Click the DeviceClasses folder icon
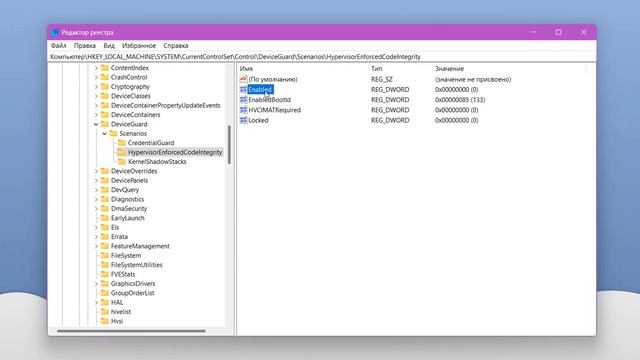This screenshot has height=360, width=640. (105, 96)
